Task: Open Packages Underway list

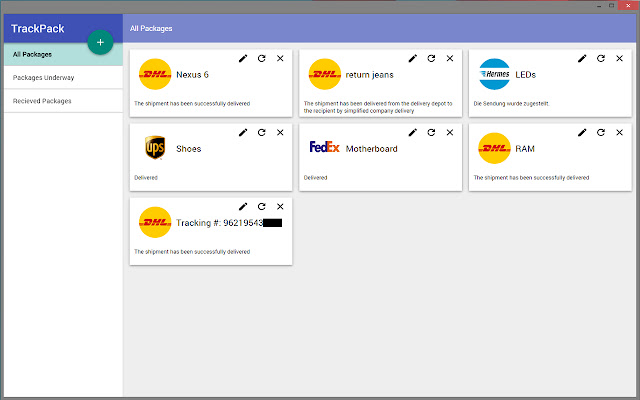Action: pyautogui.click(x=63, y=78)
